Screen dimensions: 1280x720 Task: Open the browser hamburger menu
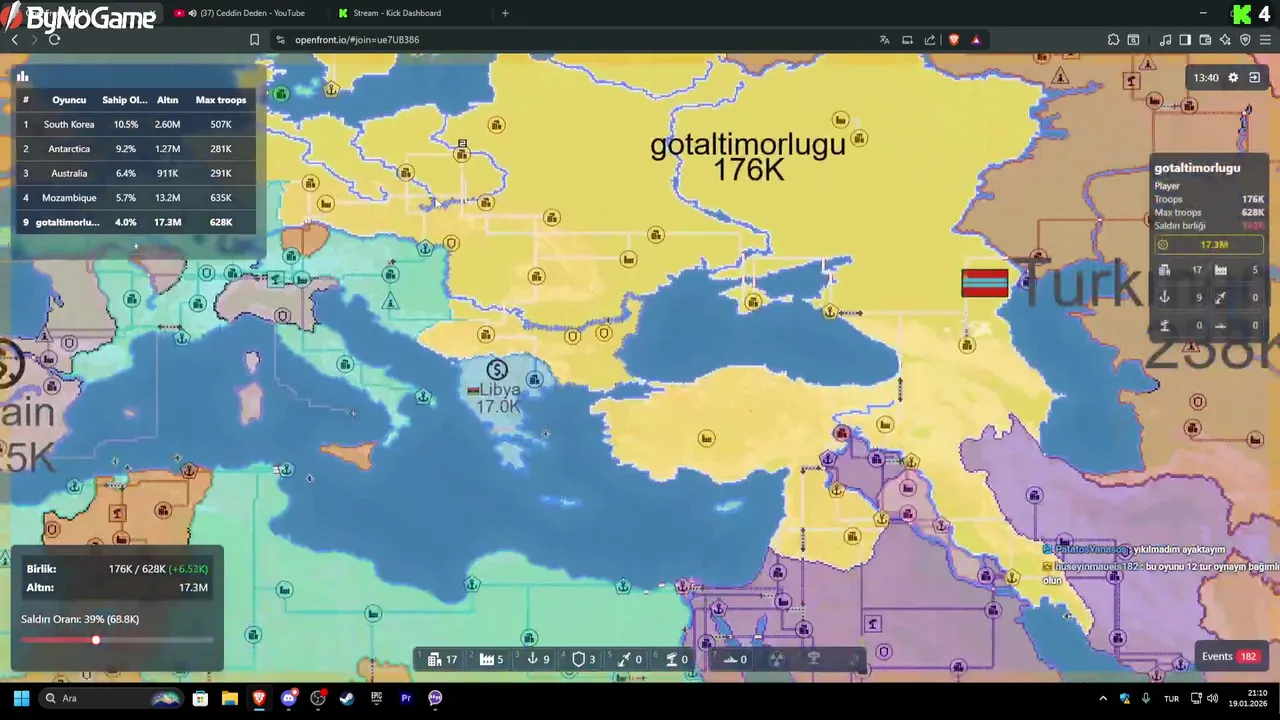pyautogui.click(x=1265, y=40)
